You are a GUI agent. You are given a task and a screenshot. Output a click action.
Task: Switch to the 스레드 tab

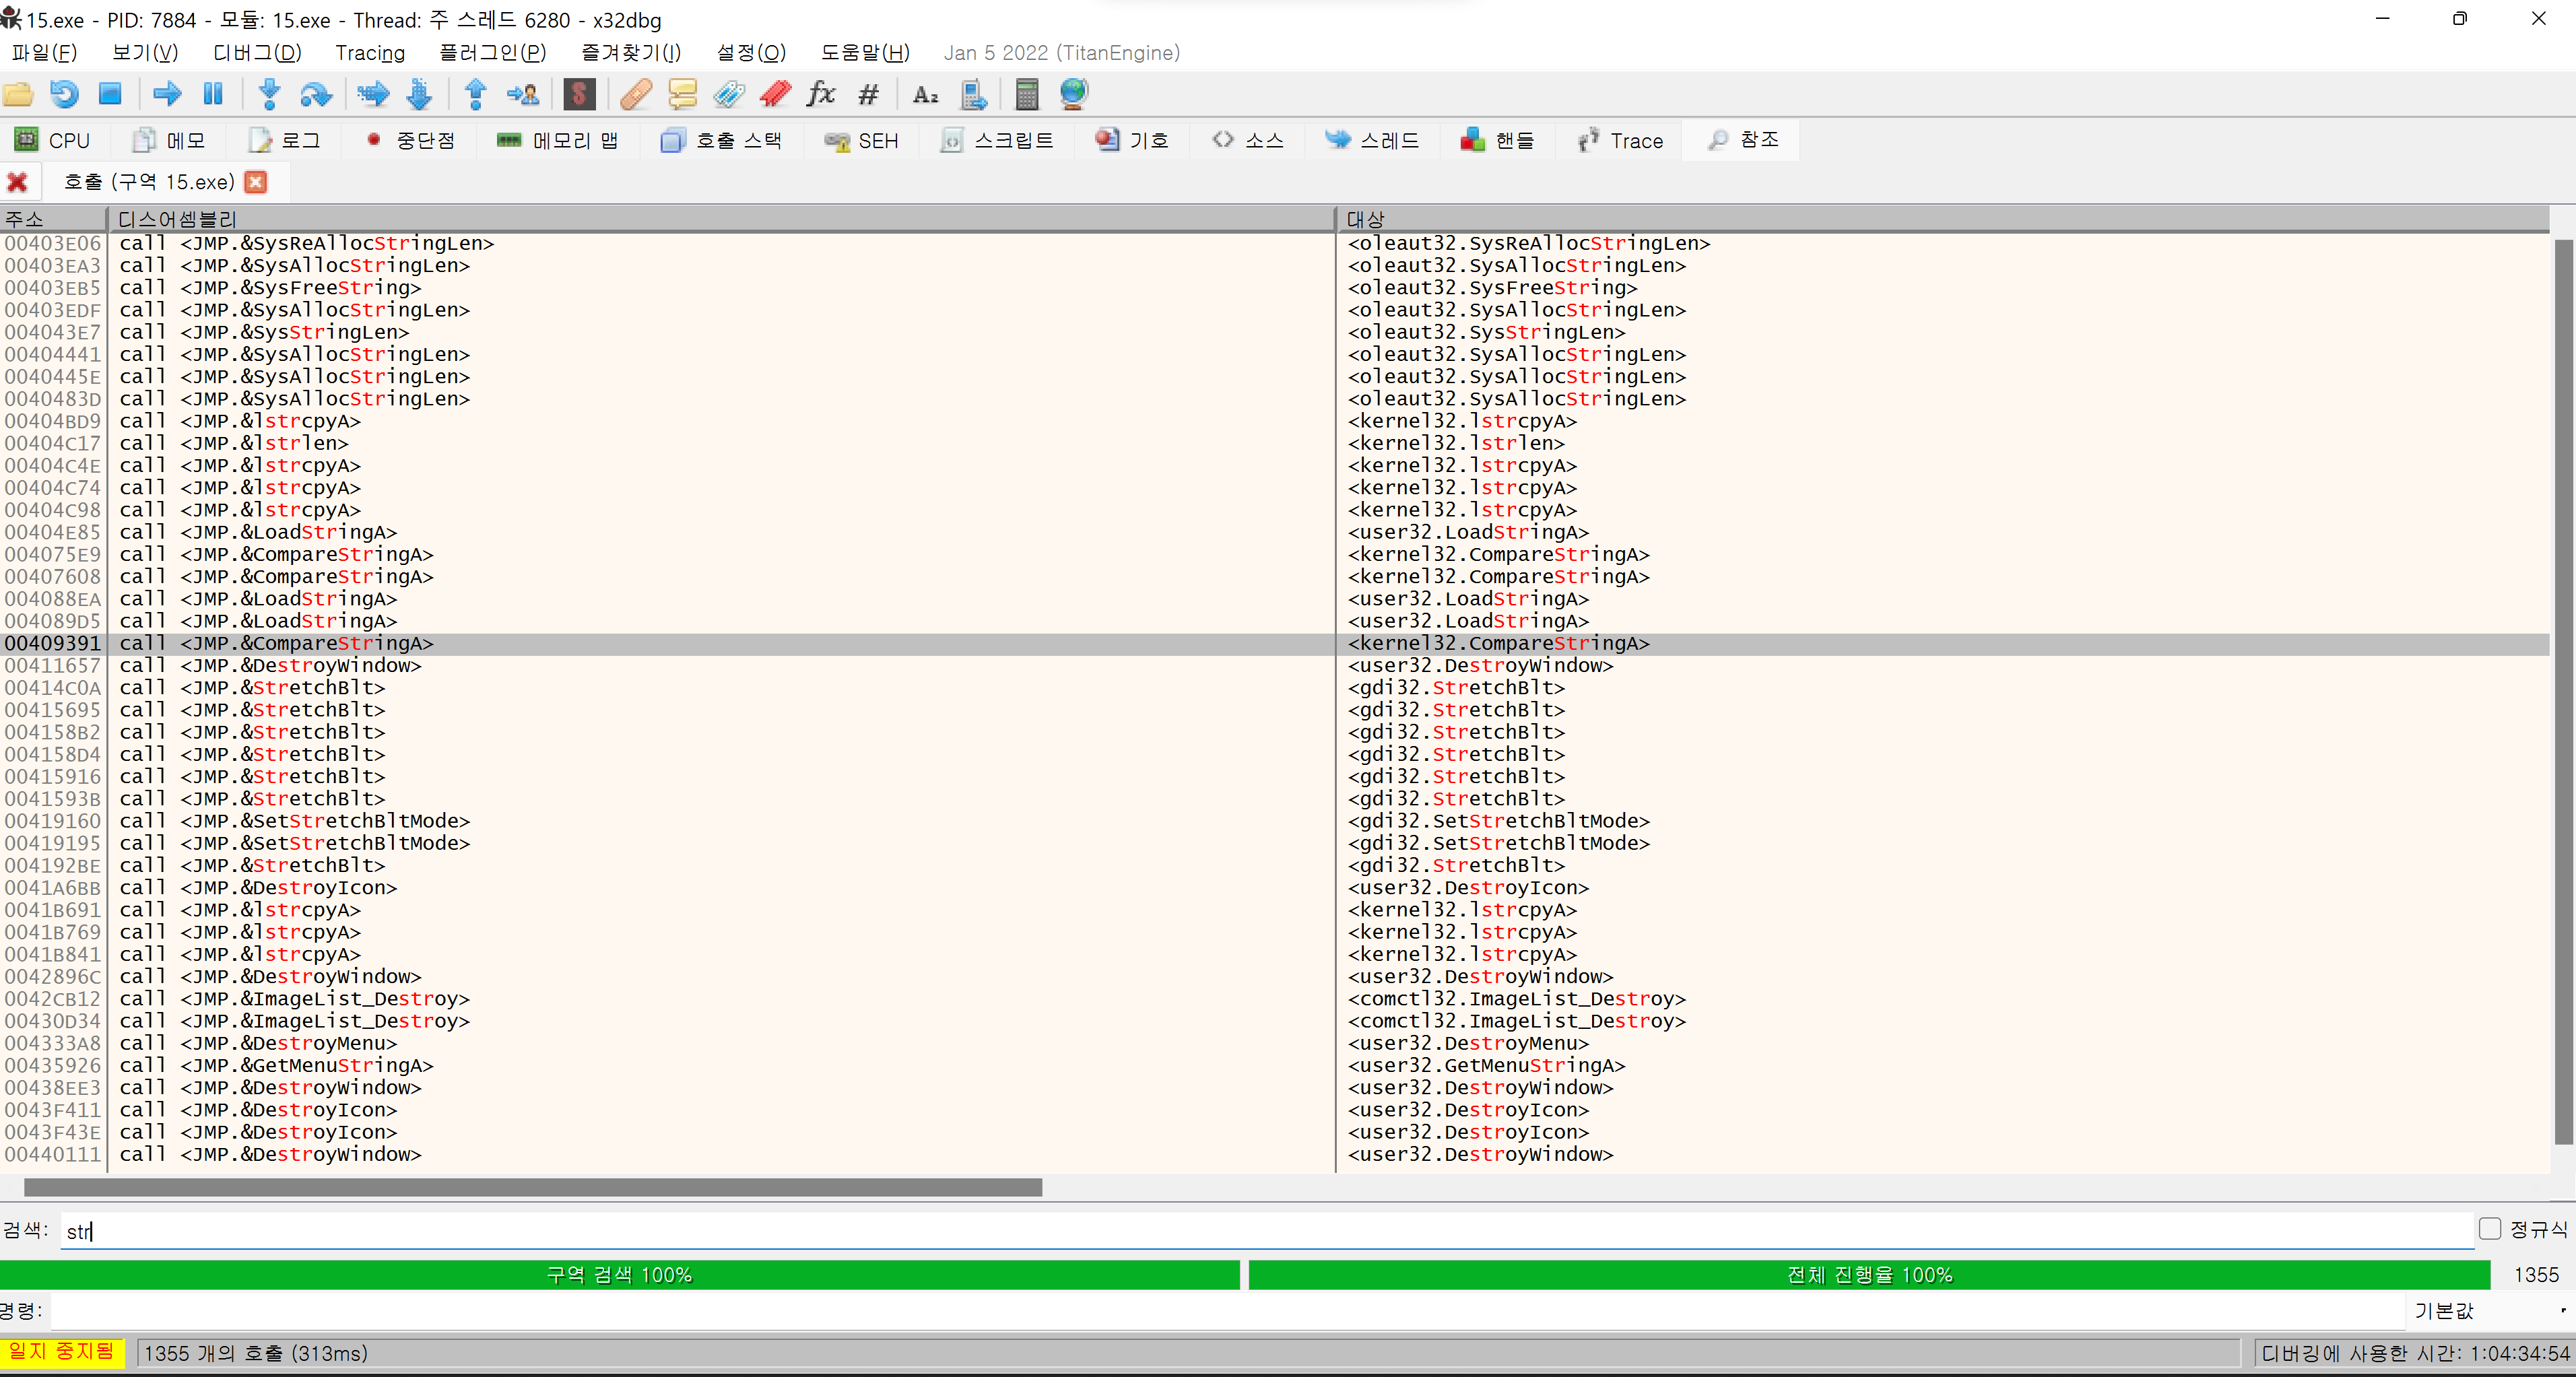1372,140
